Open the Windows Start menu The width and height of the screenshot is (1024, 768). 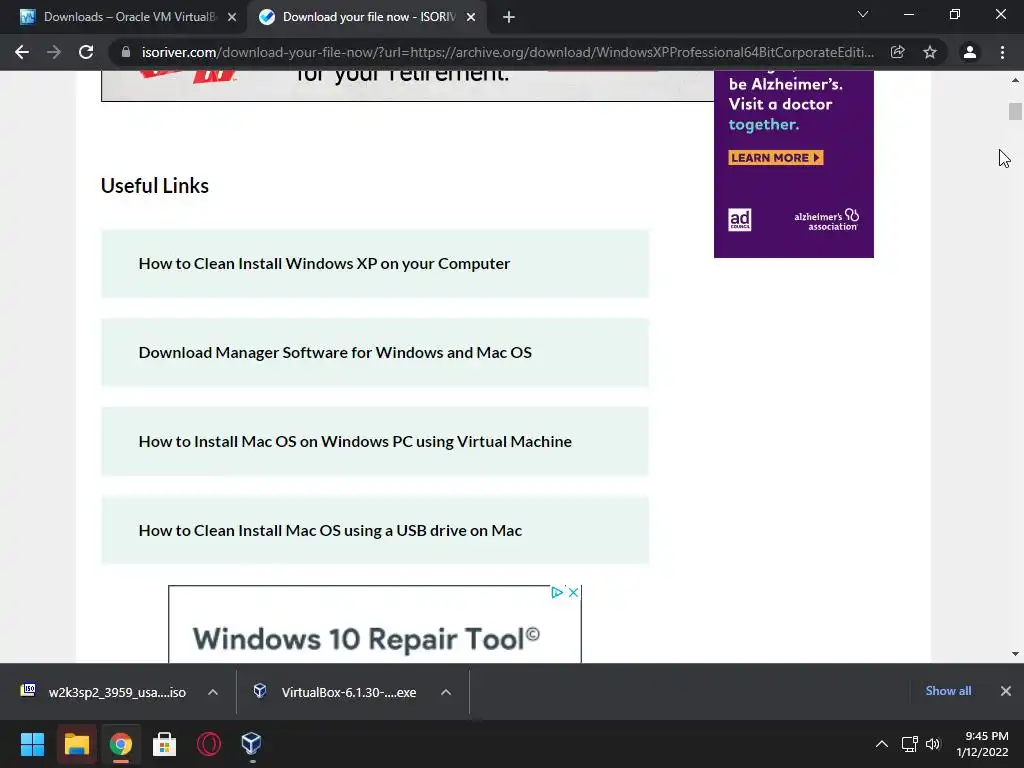tap(32, 744)
